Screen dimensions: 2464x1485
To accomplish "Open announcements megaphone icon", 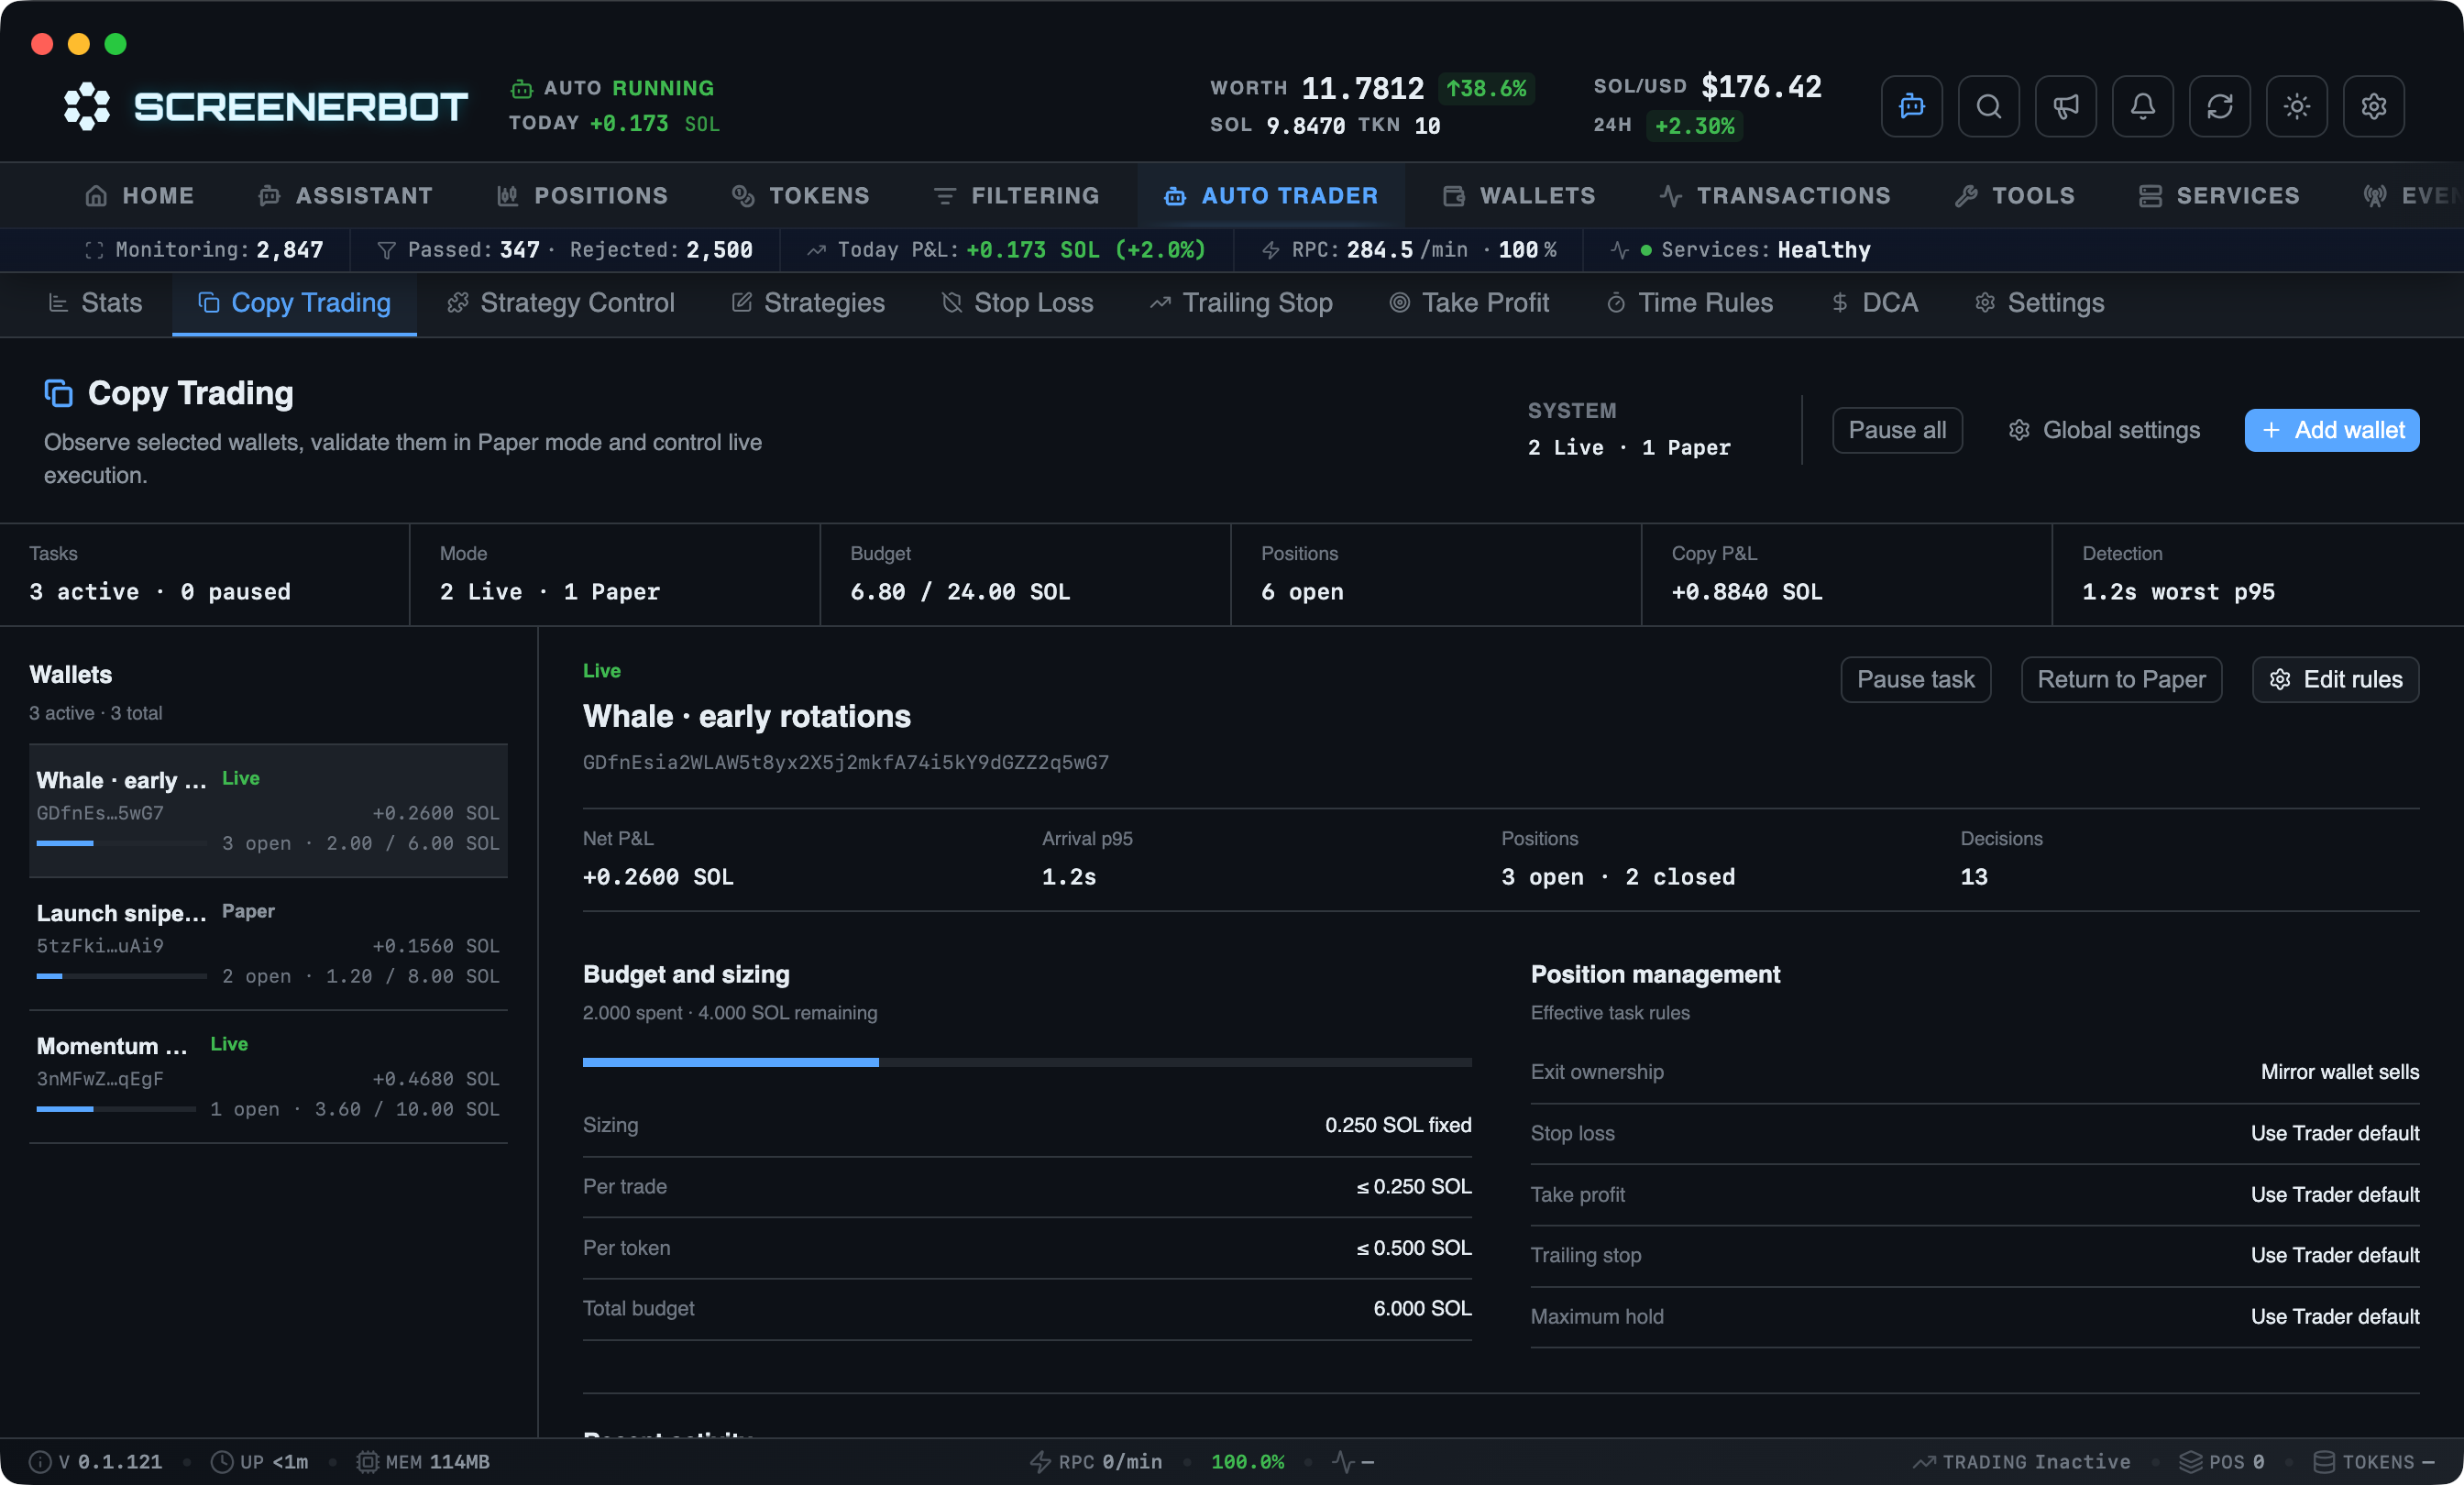I will [x=2065, y=106].
